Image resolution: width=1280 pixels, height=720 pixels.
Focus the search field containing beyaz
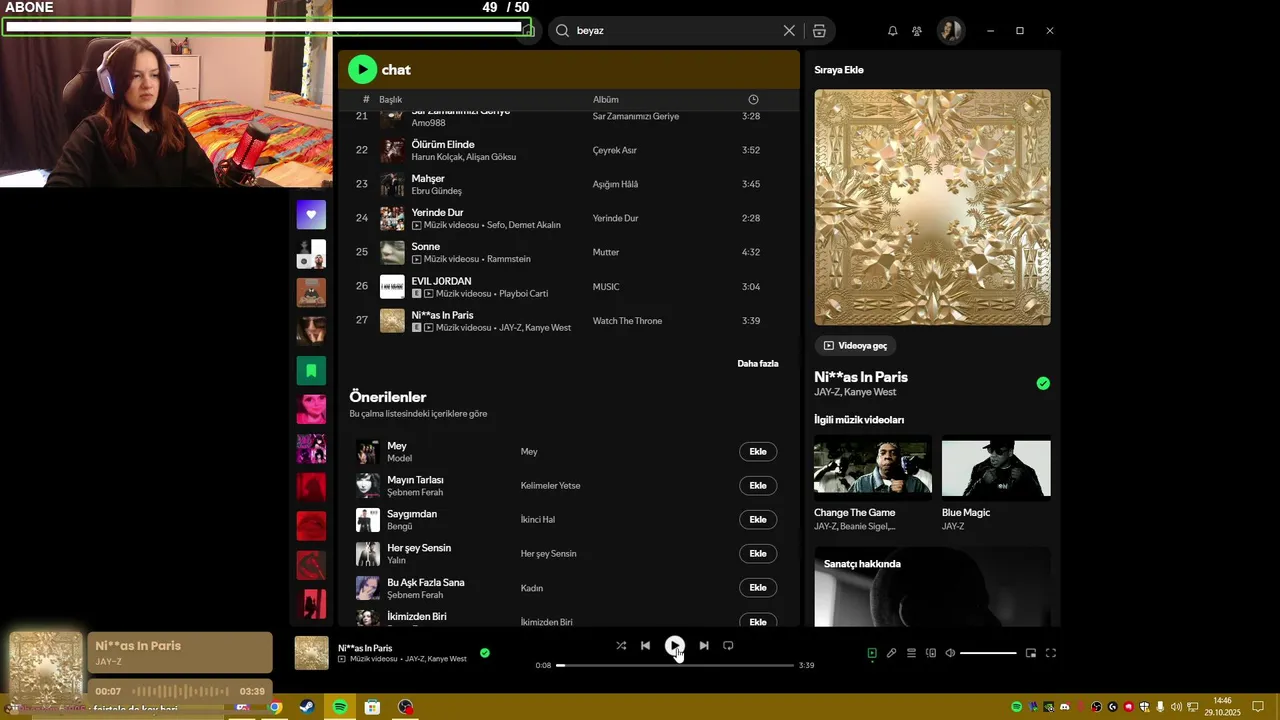coord(675,31)
